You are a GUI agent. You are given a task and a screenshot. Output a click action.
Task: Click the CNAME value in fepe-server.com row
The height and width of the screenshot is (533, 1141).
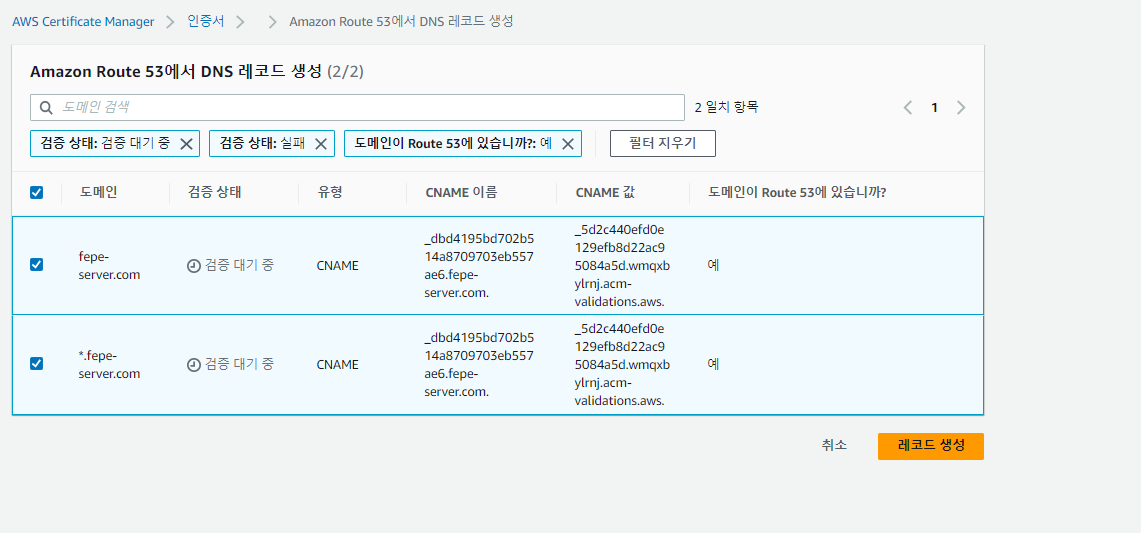pos(622,266)
